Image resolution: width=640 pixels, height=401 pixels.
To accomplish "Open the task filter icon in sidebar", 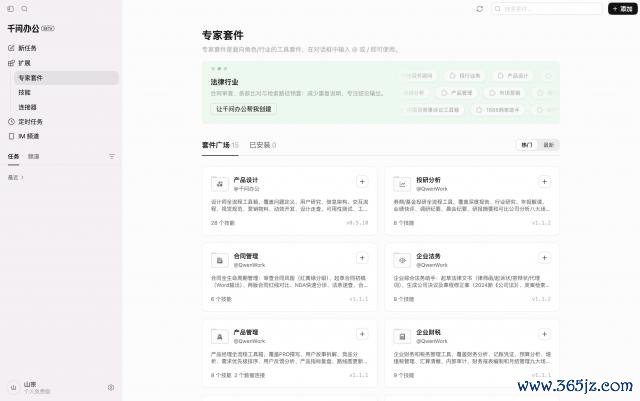I will (x=112, y=156).
